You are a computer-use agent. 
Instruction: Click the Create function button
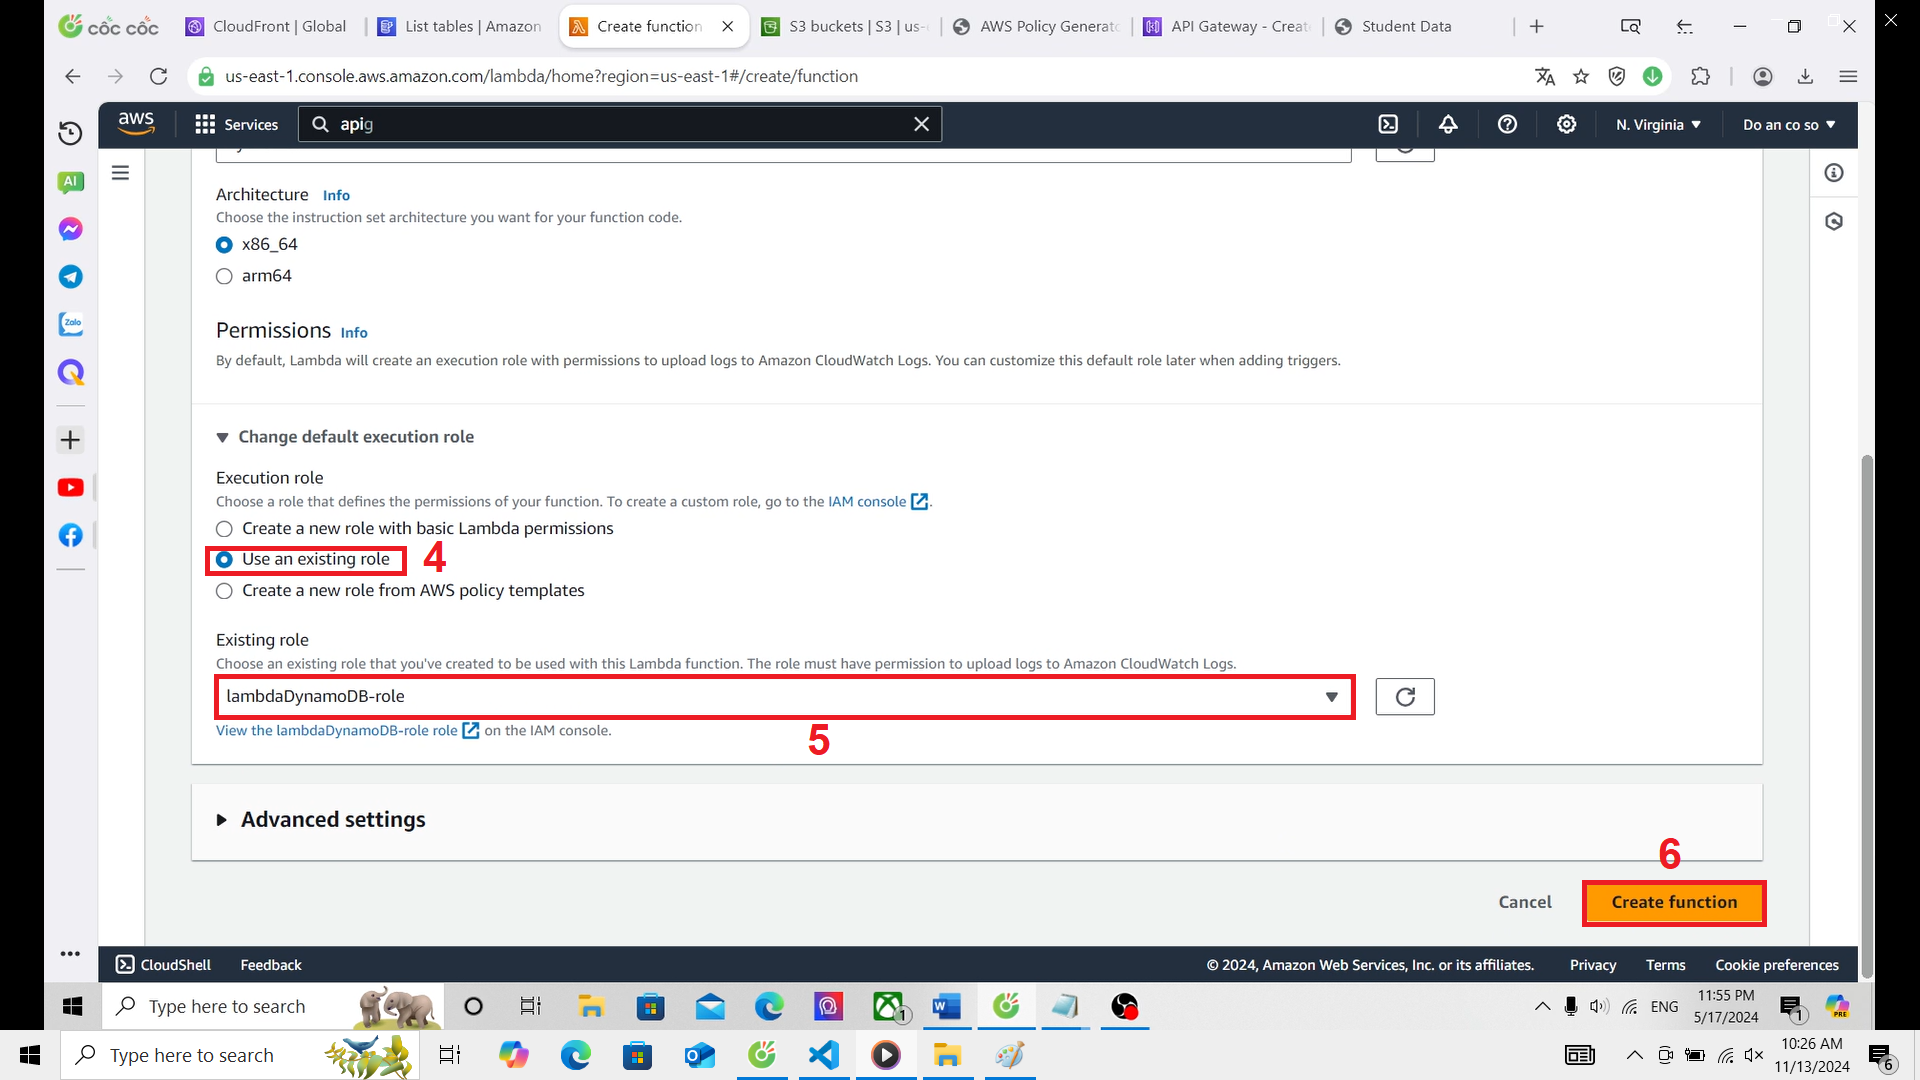point(1673,902)
